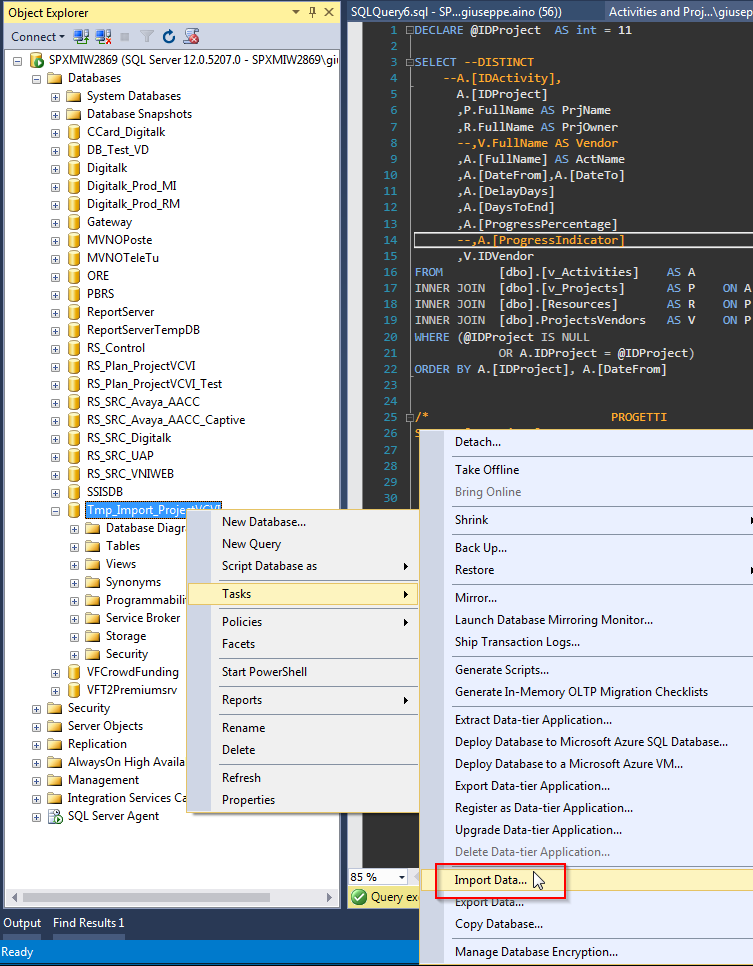Click the Gateway database cylinder icon
This screenshot has width=753, height=966.
74,222
